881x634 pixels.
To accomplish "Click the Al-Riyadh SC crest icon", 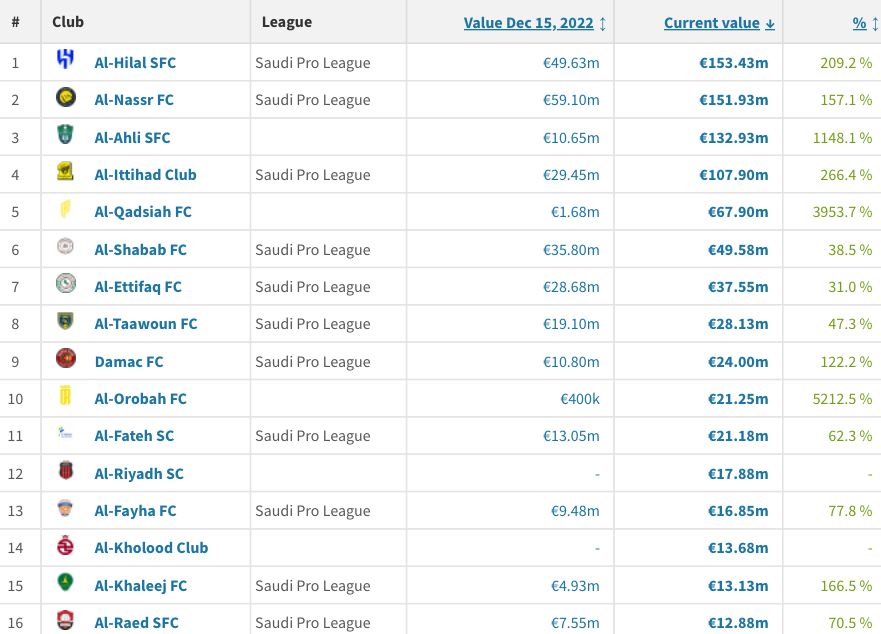I will (x=66, y=470).
